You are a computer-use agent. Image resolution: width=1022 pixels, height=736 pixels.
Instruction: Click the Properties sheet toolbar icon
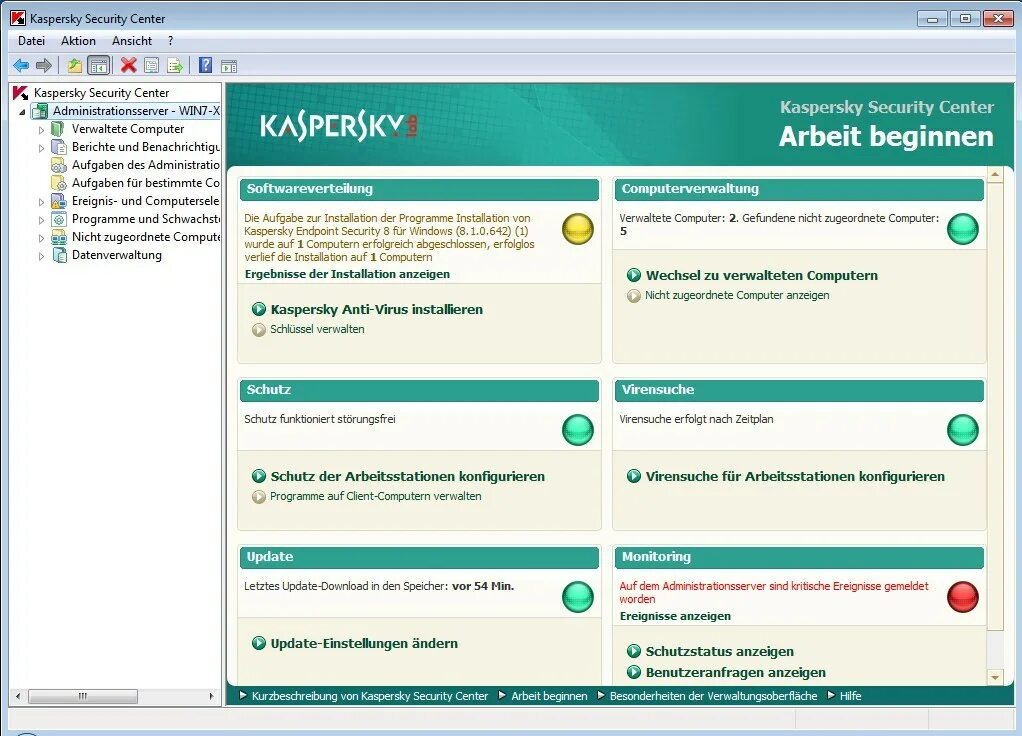151,65
